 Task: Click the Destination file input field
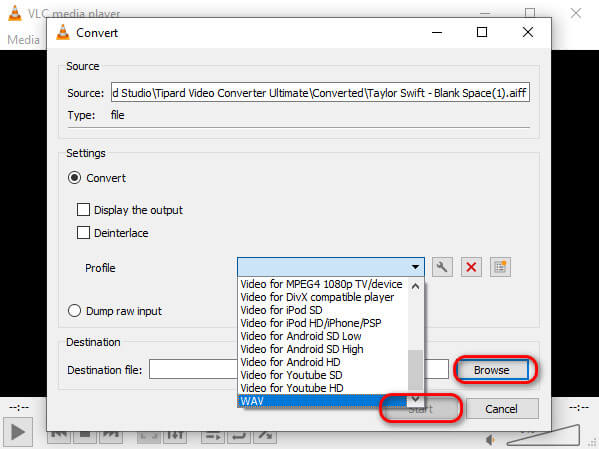(298, 369)
